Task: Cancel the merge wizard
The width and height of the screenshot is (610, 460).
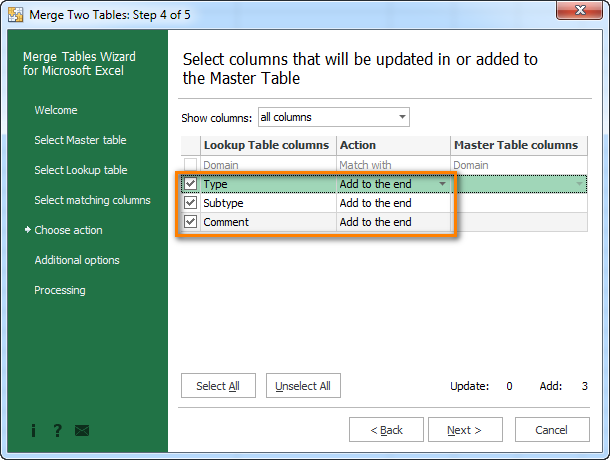Action: 551,430
